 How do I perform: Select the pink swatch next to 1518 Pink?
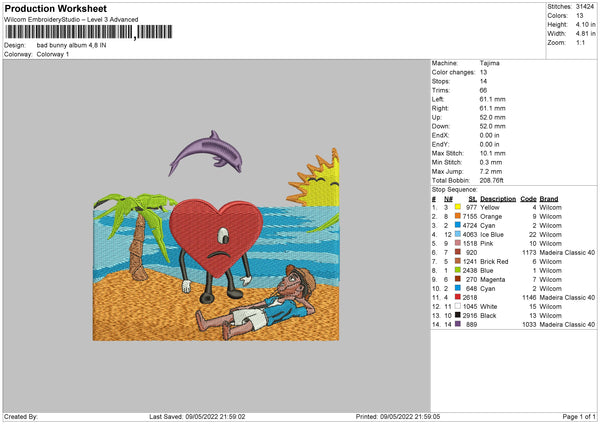pos(458,243)
